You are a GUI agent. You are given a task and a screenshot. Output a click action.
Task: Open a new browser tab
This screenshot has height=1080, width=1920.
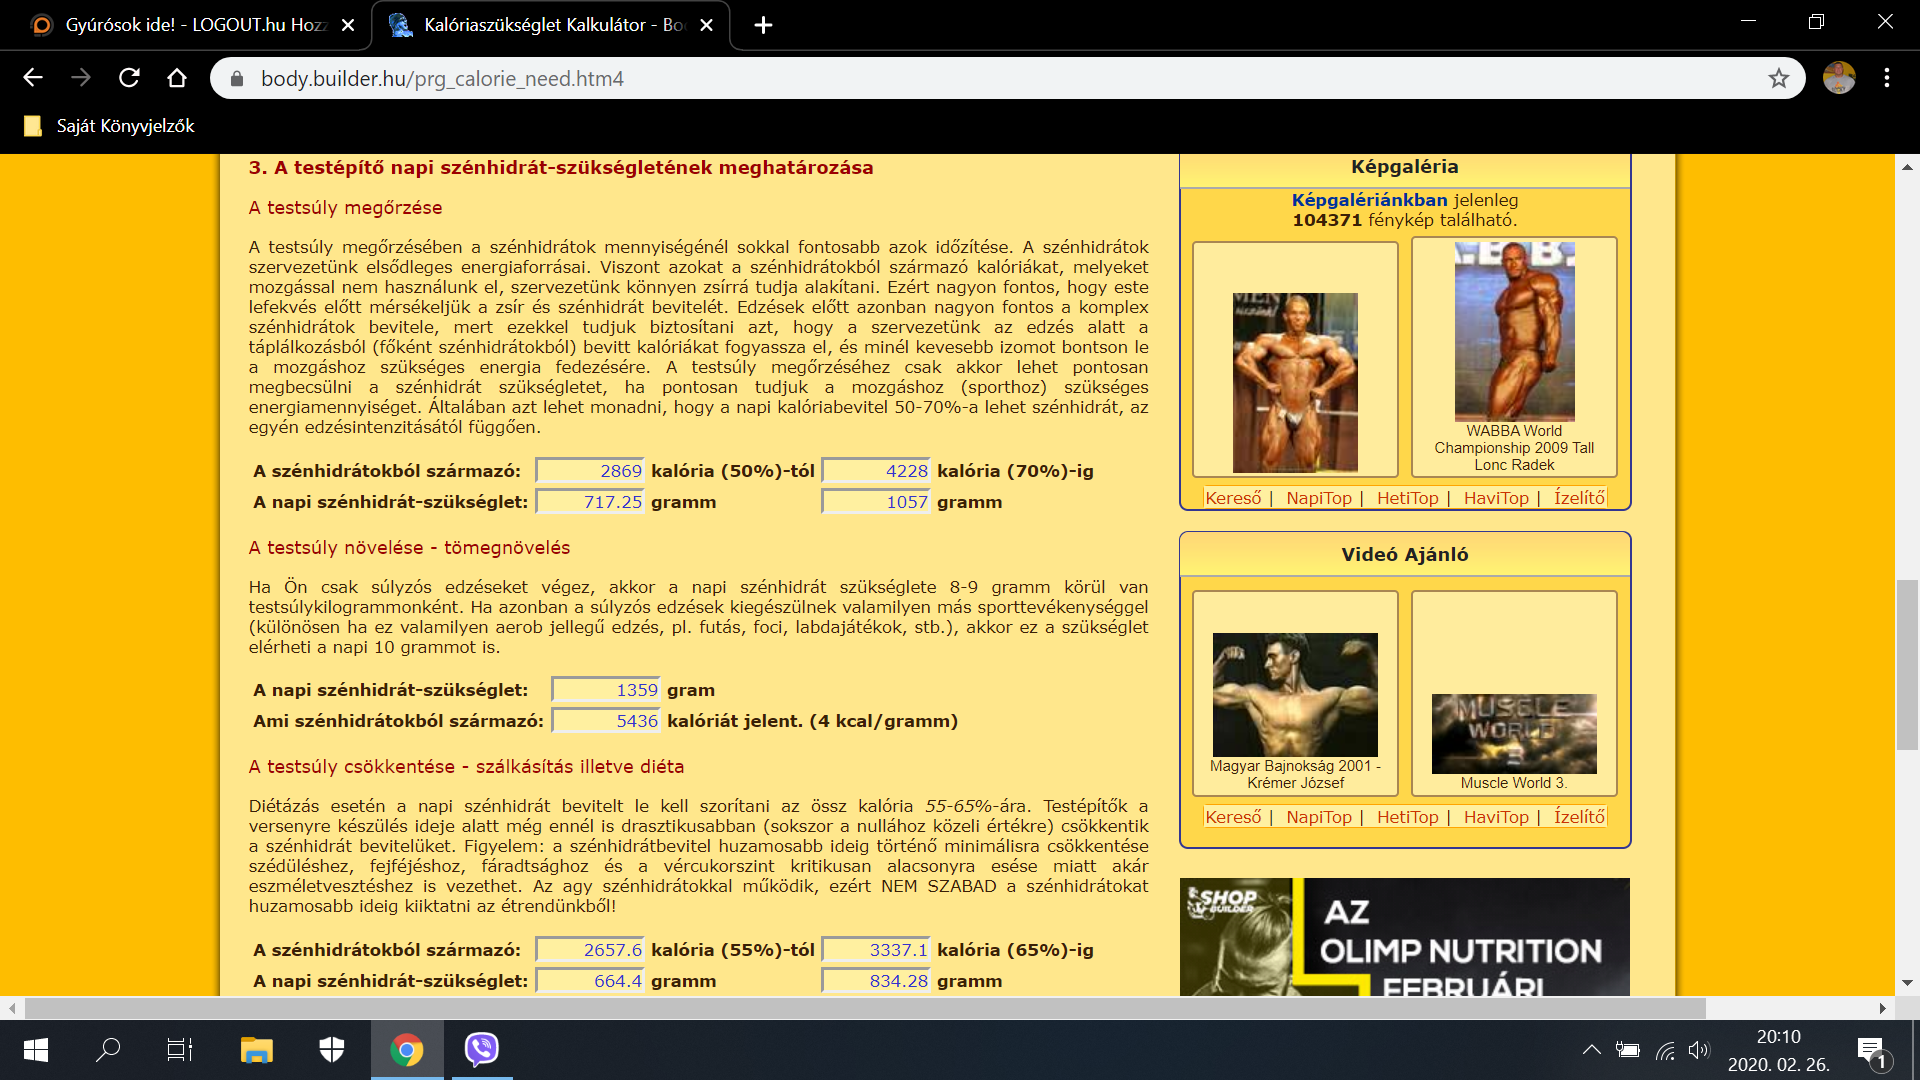click(763, 25)
